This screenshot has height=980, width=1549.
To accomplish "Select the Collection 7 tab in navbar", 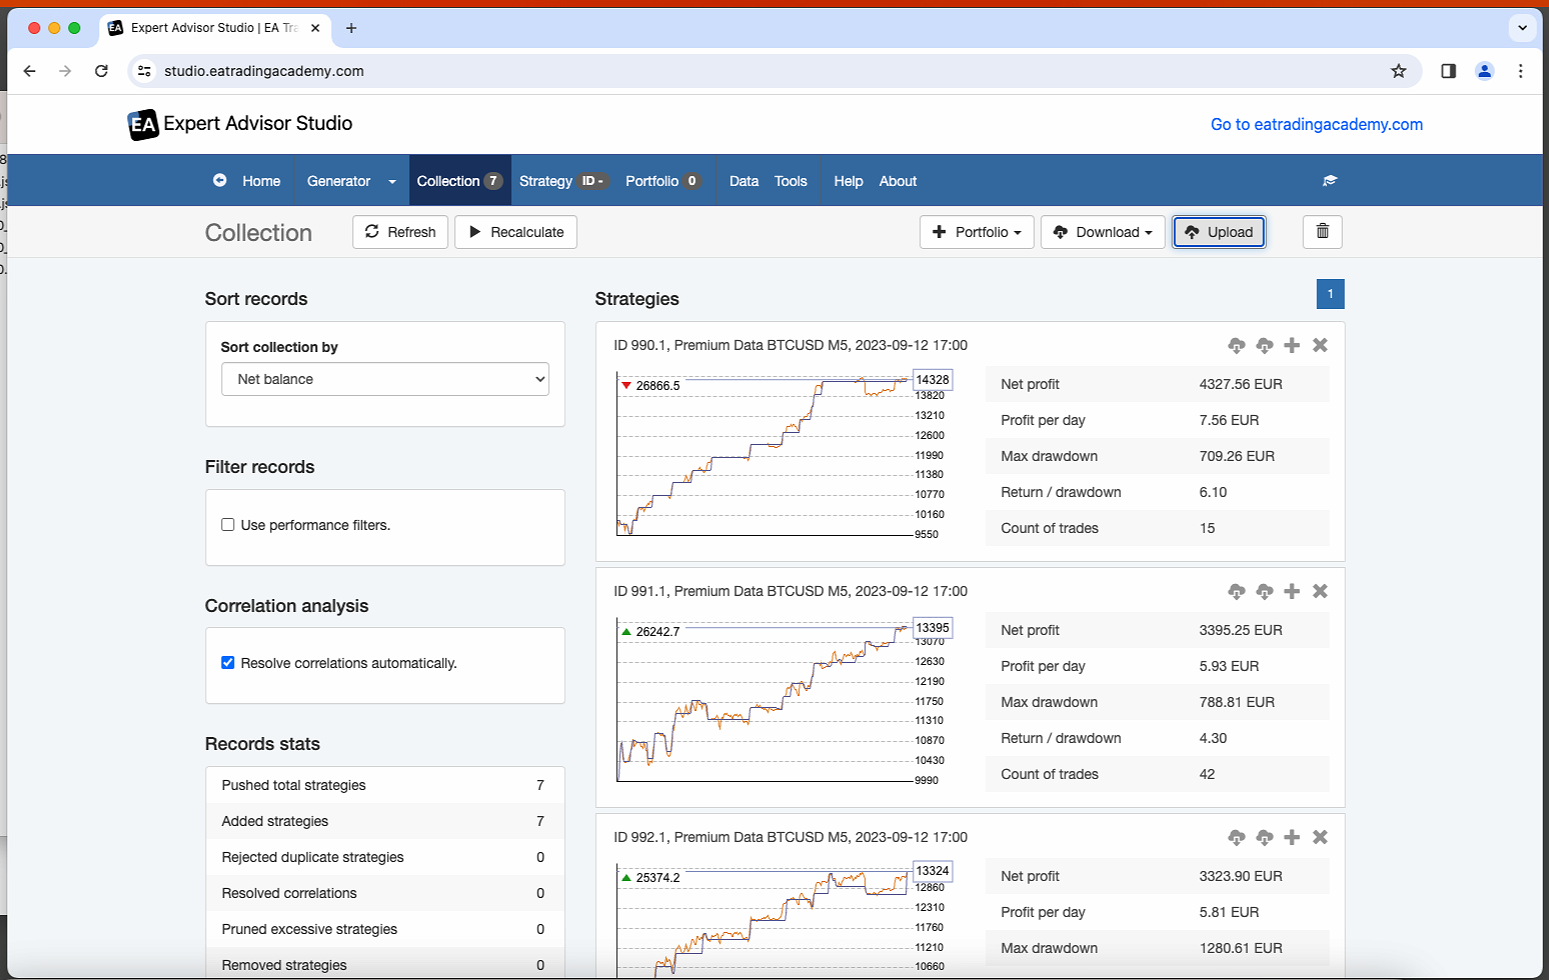I will pos(460,181).
